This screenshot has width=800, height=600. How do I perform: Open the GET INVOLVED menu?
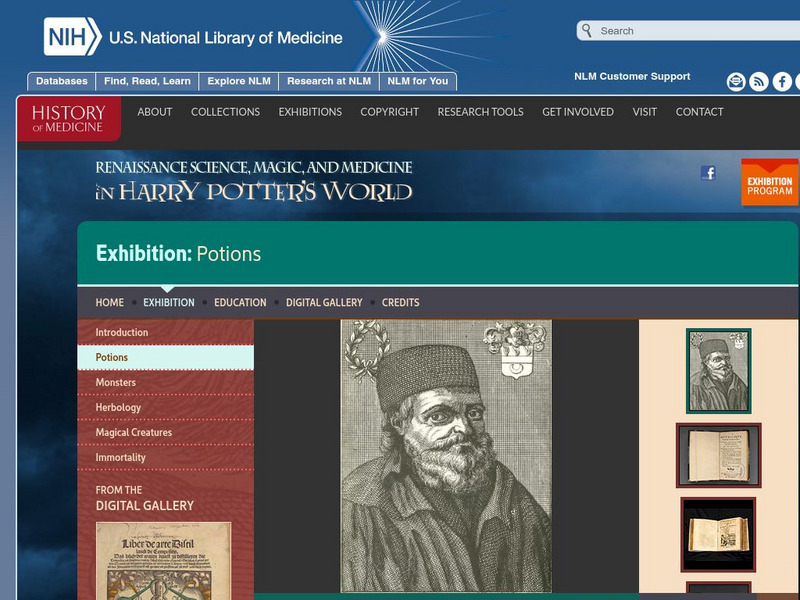[578, 112]
